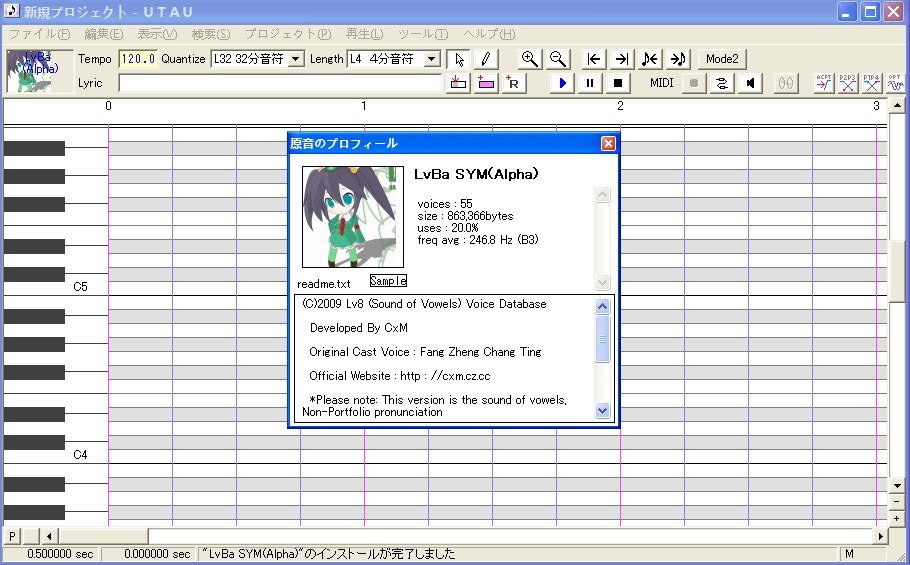Open the 表示(V) menu

157,34
